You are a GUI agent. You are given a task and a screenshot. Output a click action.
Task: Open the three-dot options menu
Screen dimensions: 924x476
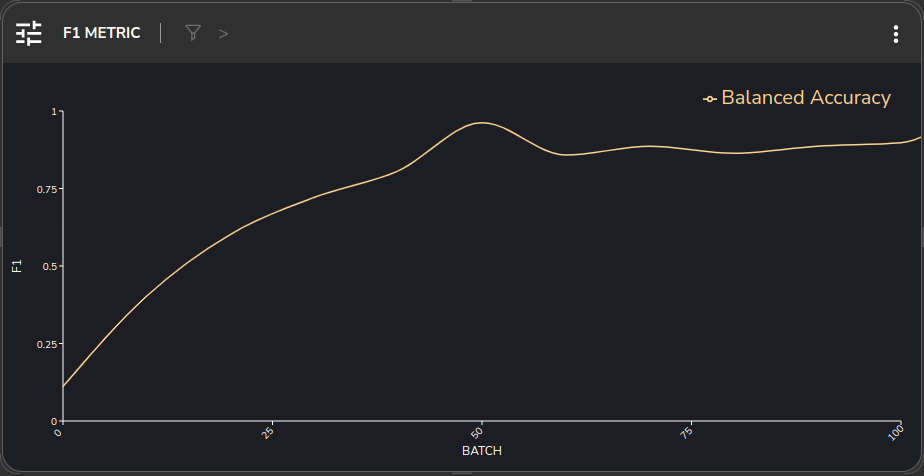(x=895, y=34)
